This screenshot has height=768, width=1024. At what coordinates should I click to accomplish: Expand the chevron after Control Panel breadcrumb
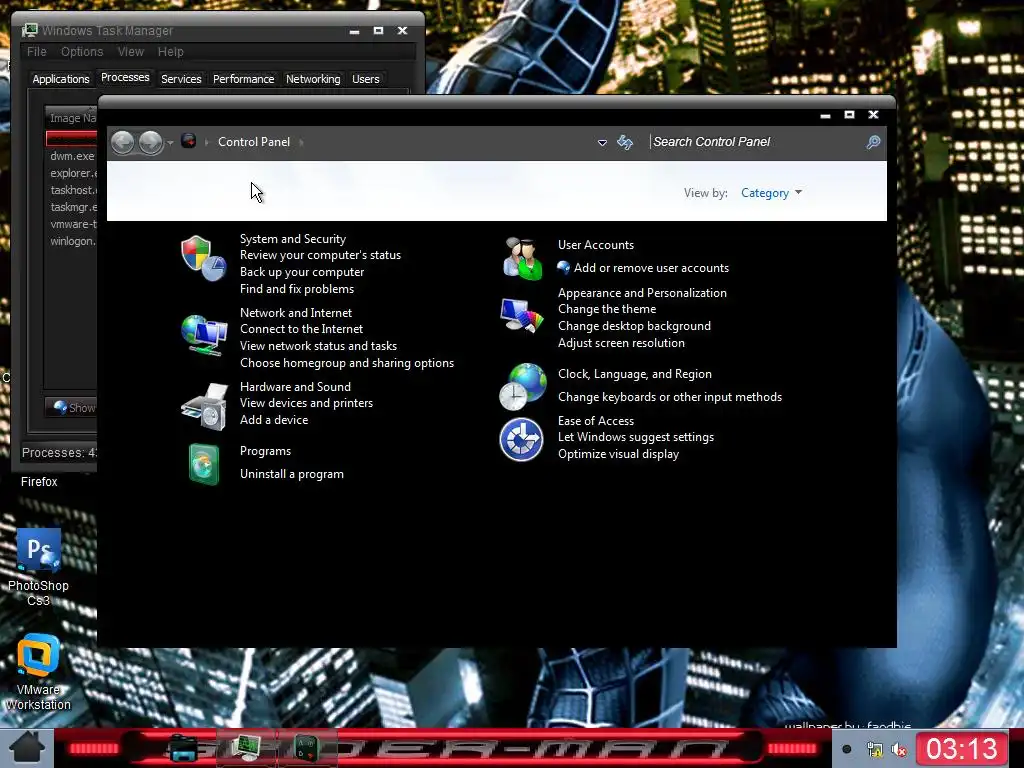tap(302, 142)
